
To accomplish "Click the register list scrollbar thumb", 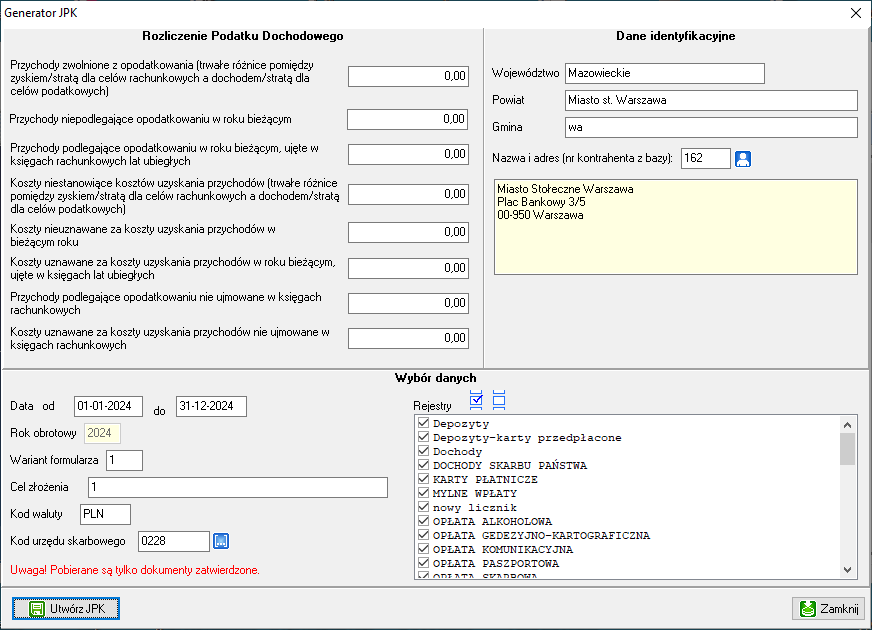I will coord(848,449).
